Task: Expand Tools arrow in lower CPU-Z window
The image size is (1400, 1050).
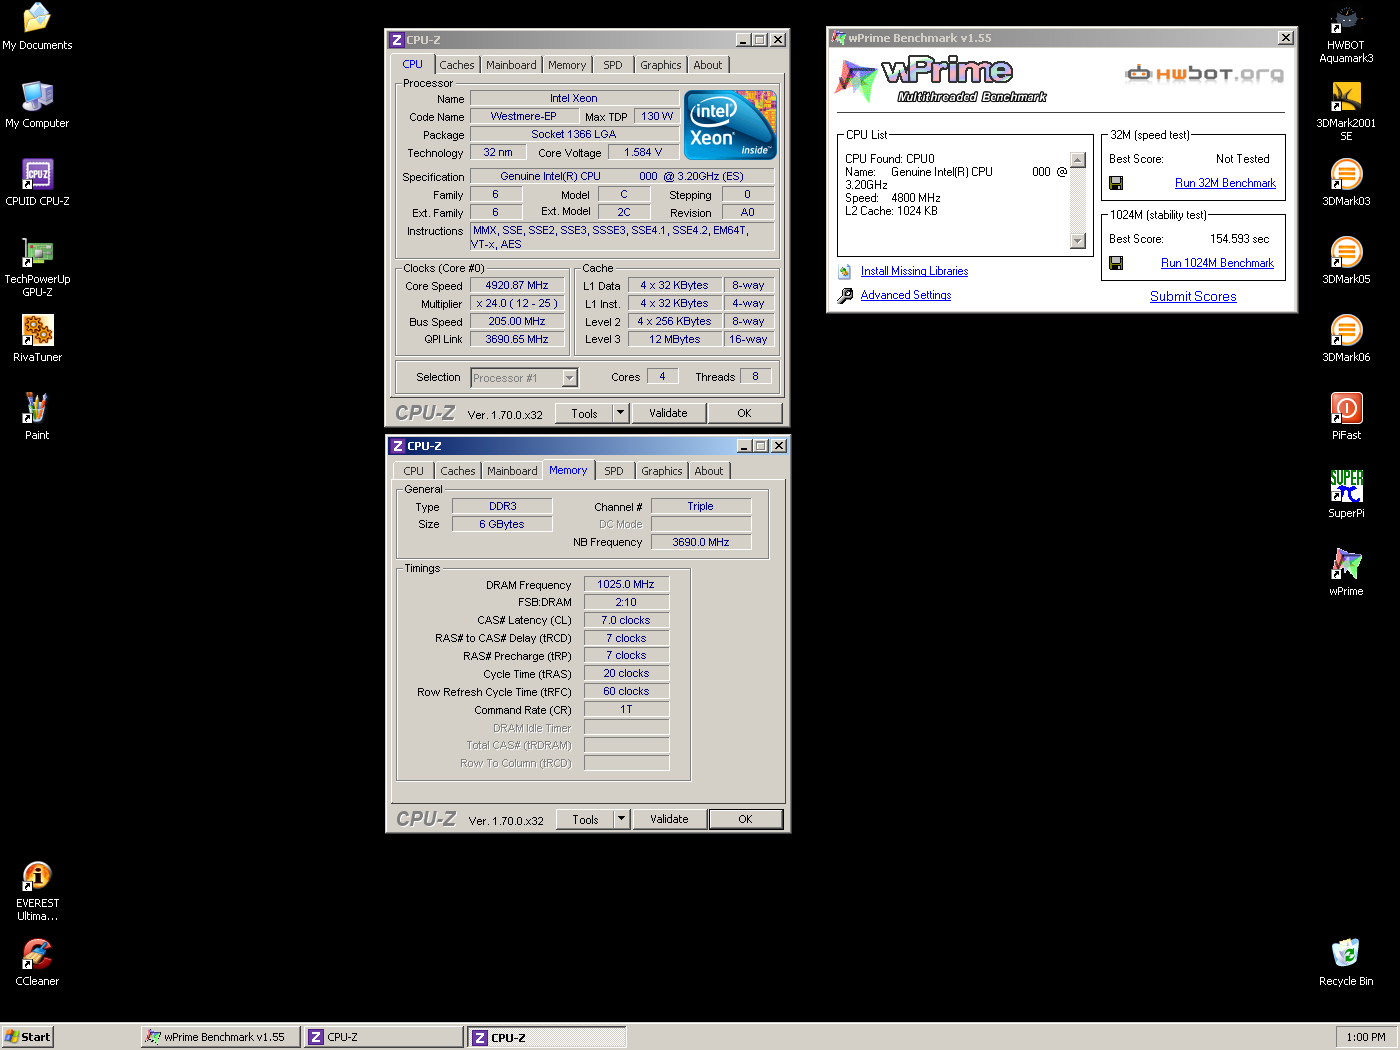Action: click(x=621, y=819)
